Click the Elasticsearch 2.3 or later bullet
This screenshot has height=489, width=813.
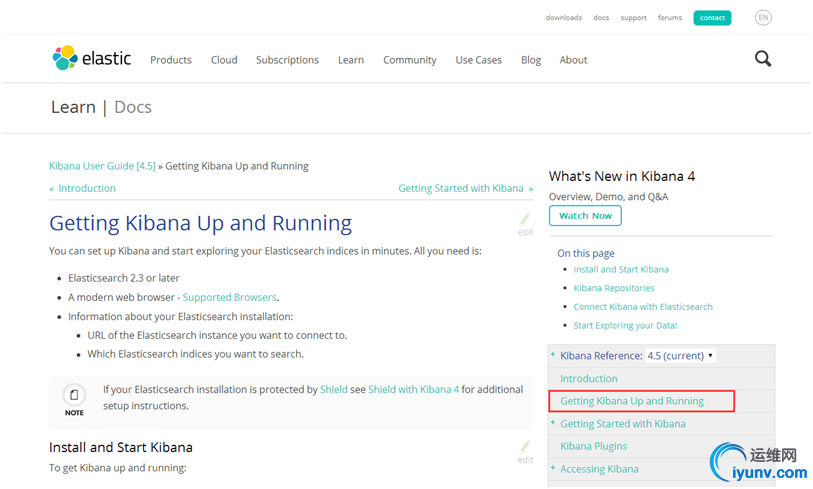(123, 278)
